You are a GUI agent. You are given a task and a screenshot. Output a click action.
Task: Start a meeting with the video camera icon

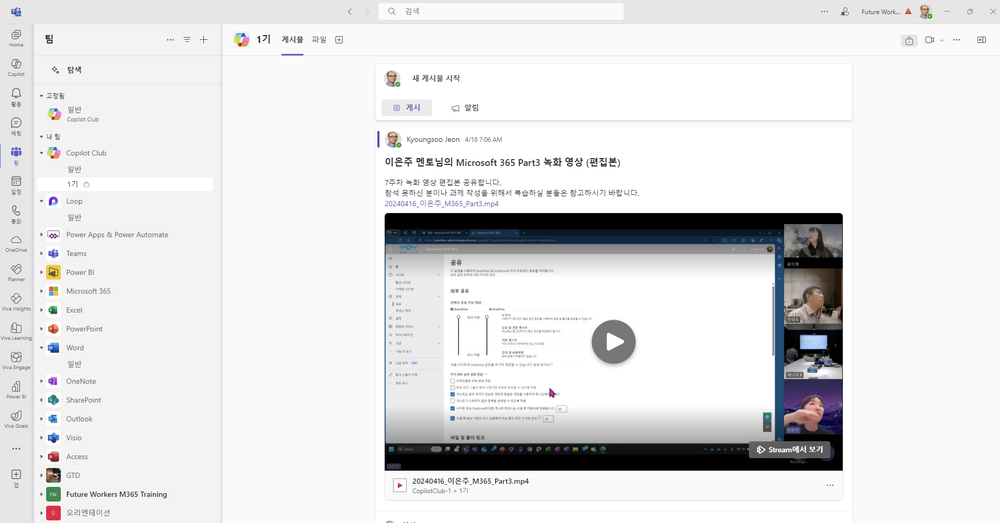[x=929, y=40]
